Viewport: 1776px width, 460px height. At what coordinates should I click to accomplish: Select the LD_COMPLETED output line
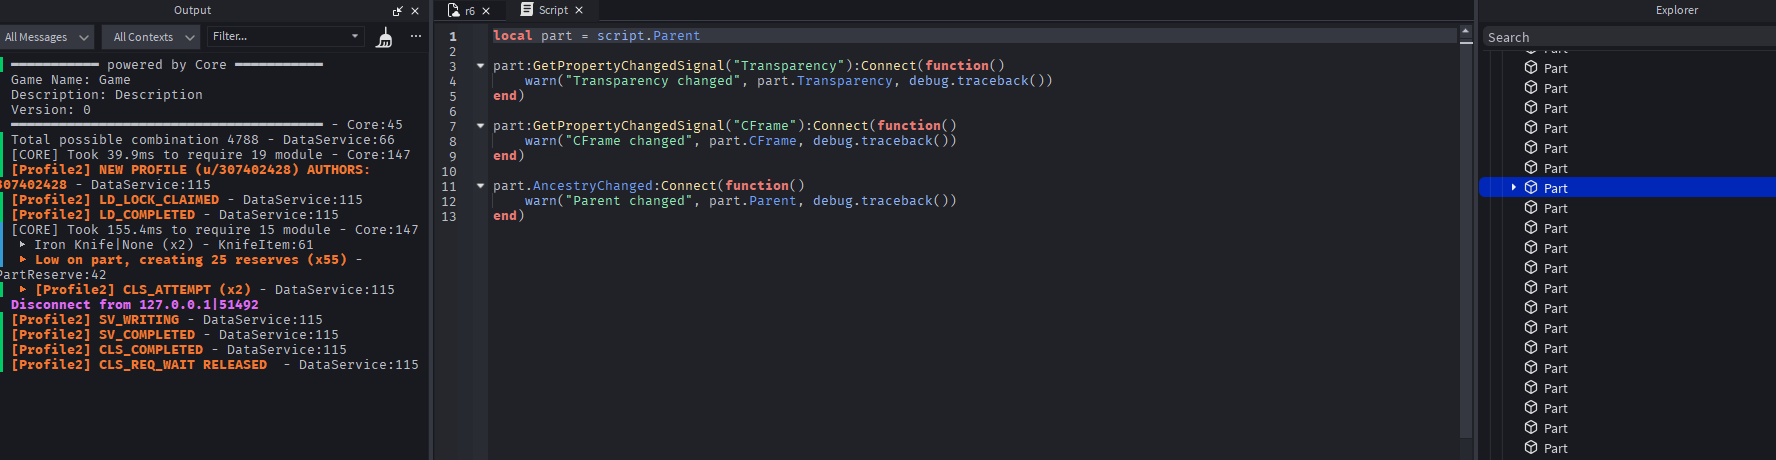pyautogui.click(x=175, y=215)
